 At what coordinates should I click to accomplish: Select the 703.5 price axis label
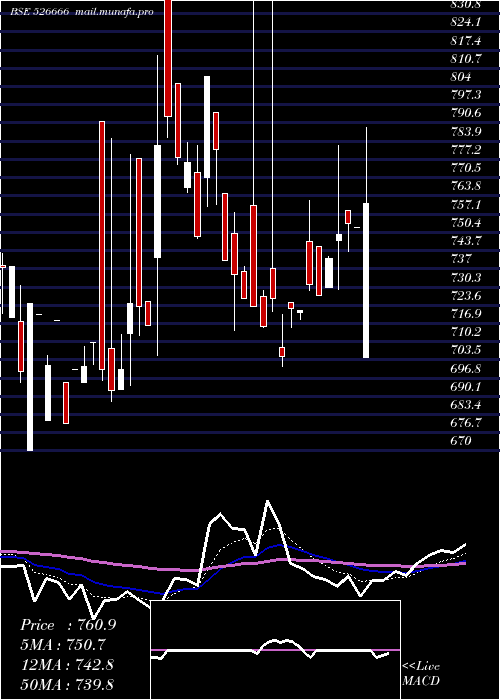click(x=466, y=350)
